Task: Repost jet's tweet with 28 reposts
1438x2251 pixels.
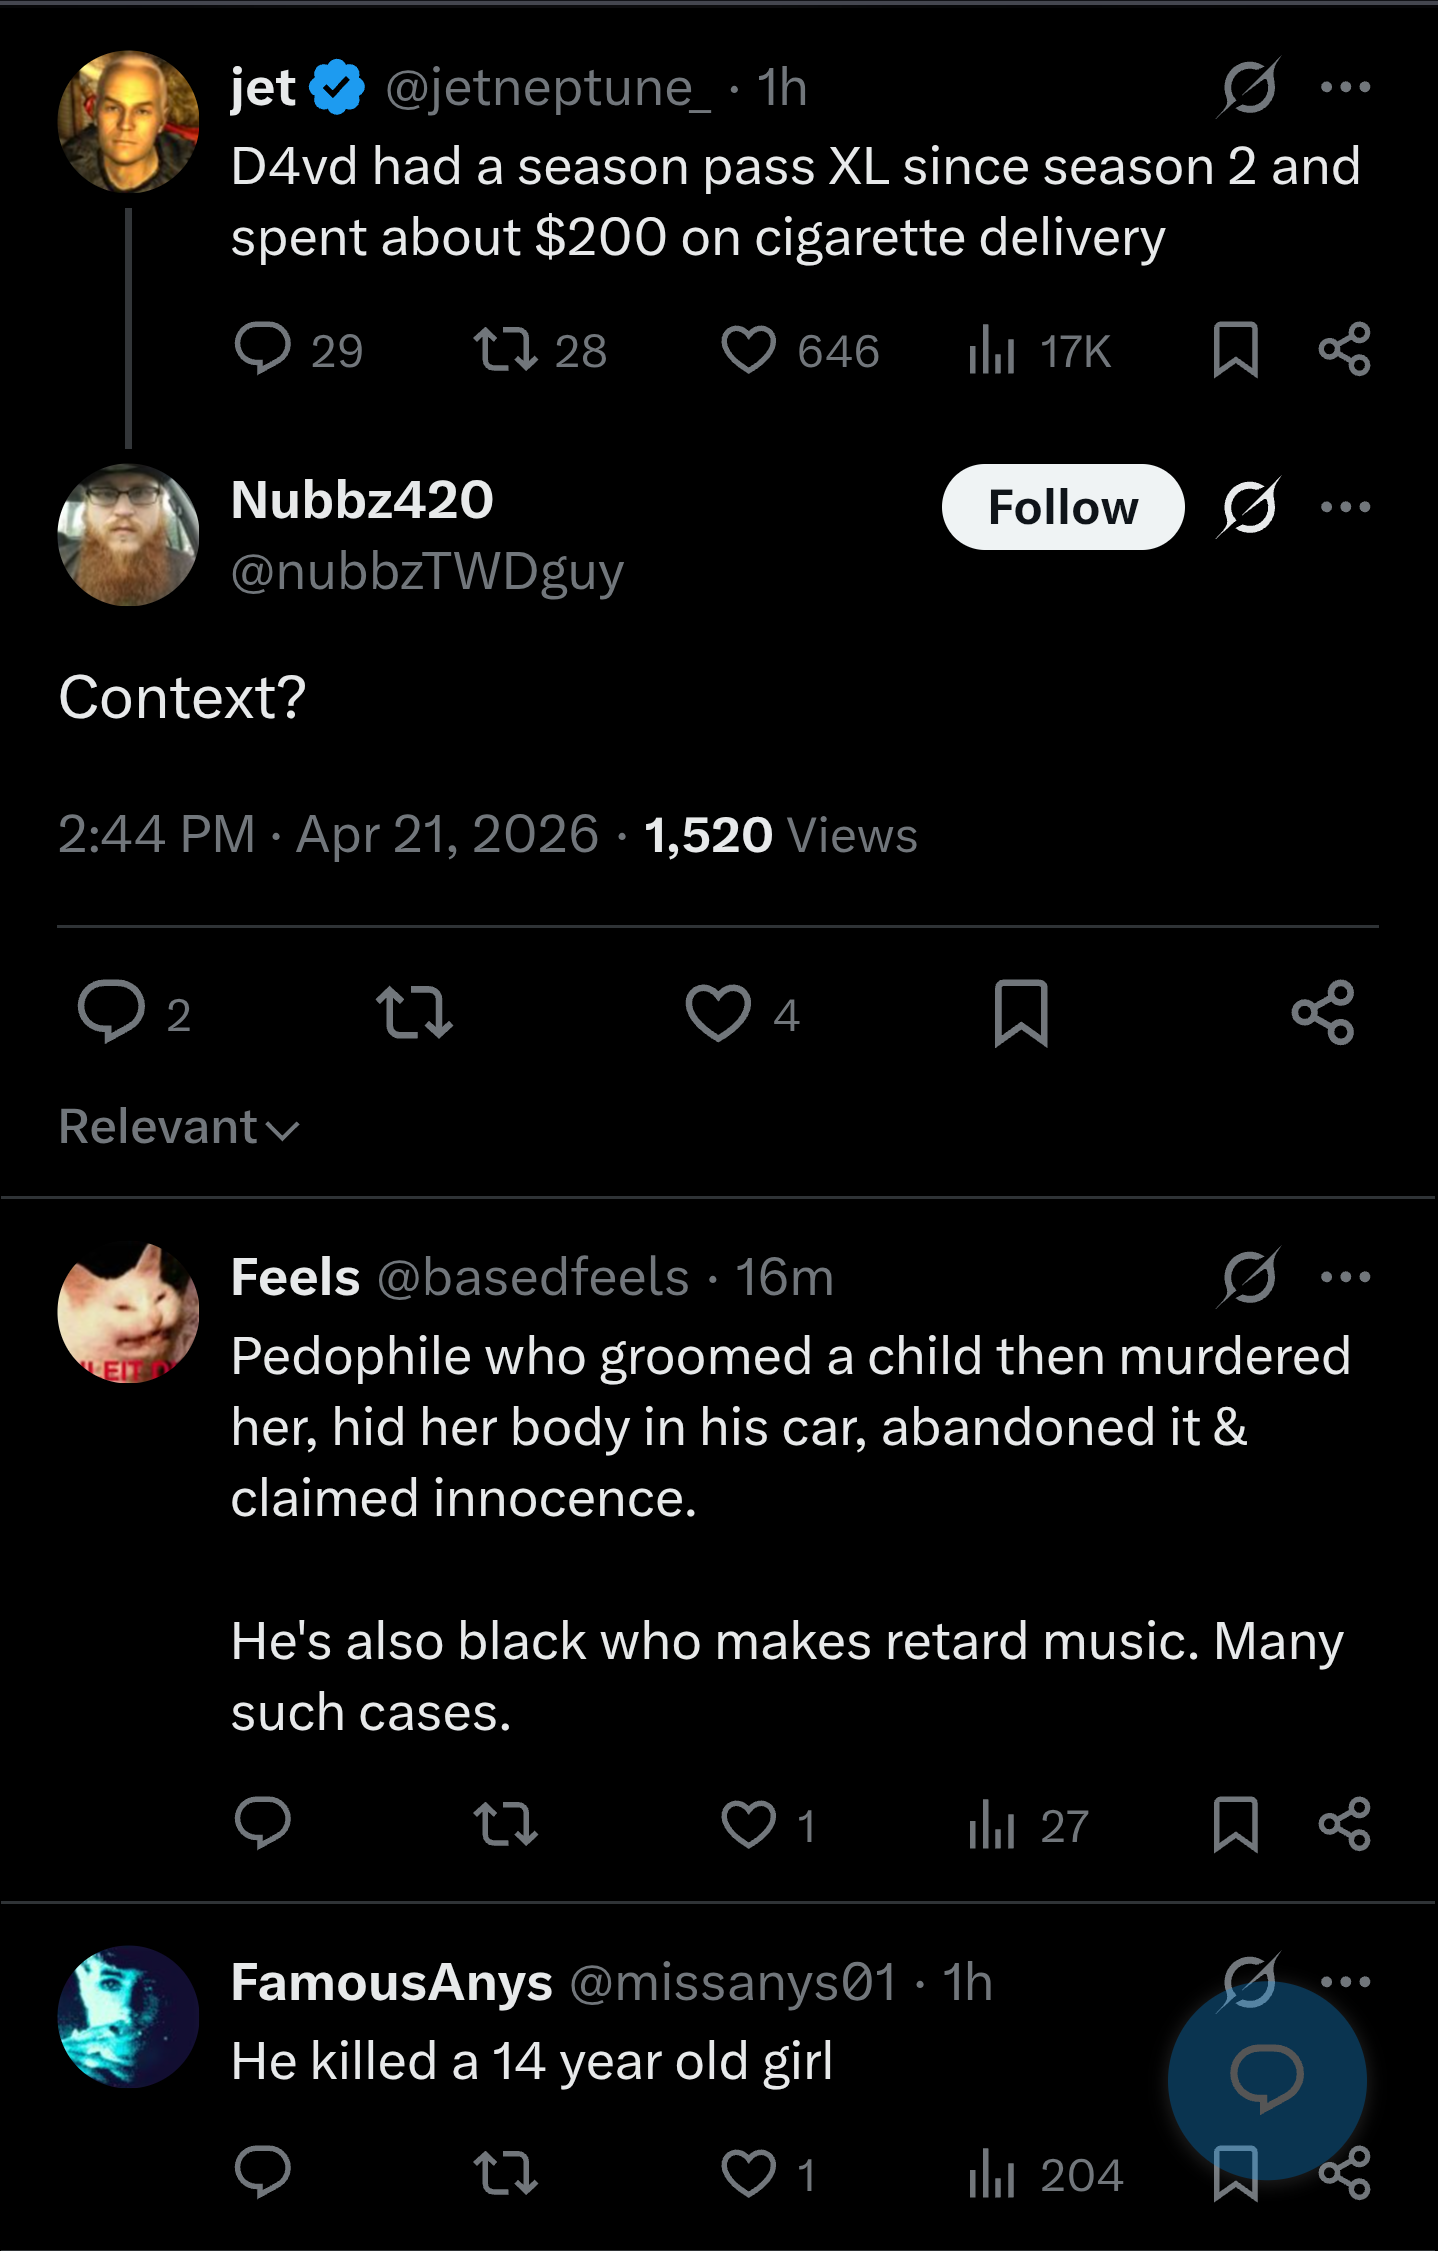Action: point(505,351)
